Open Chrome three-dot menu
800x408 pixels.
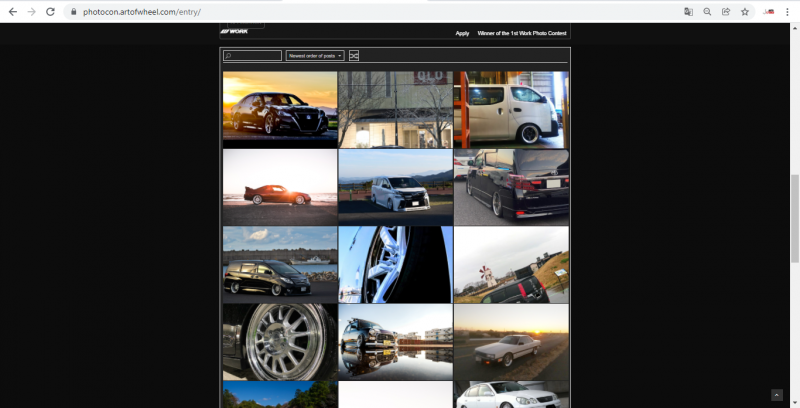click(787, 11)
